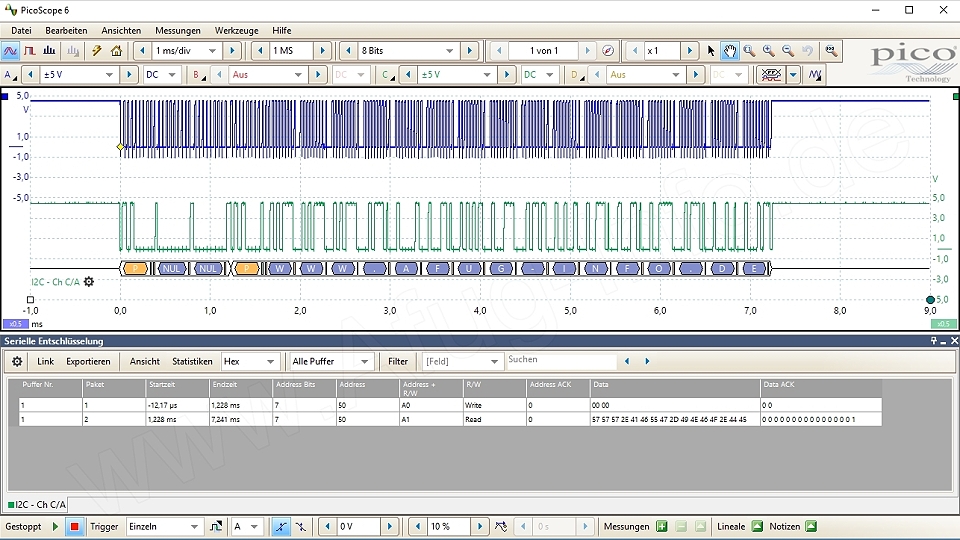Open the Hex format dropdown
This screenshot has width=960, height=540.
tap(270, 362)
